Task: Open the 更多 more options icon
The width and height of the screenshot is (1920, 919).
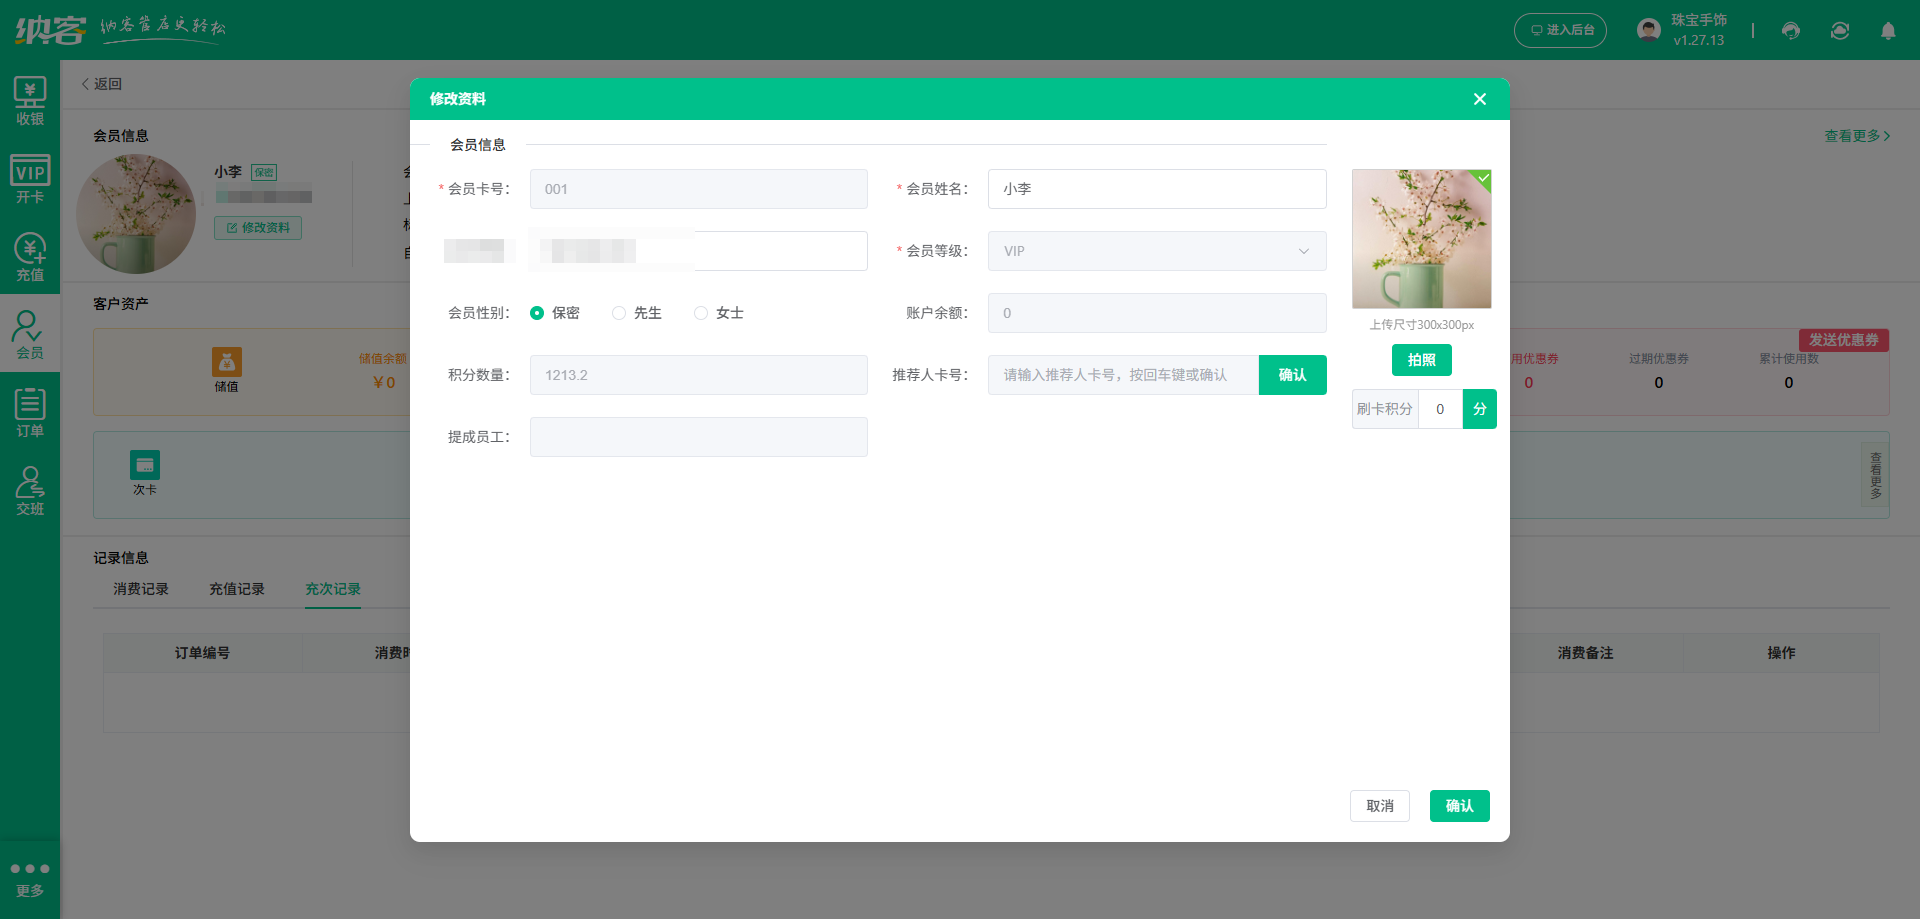Action: pos(30,877)
